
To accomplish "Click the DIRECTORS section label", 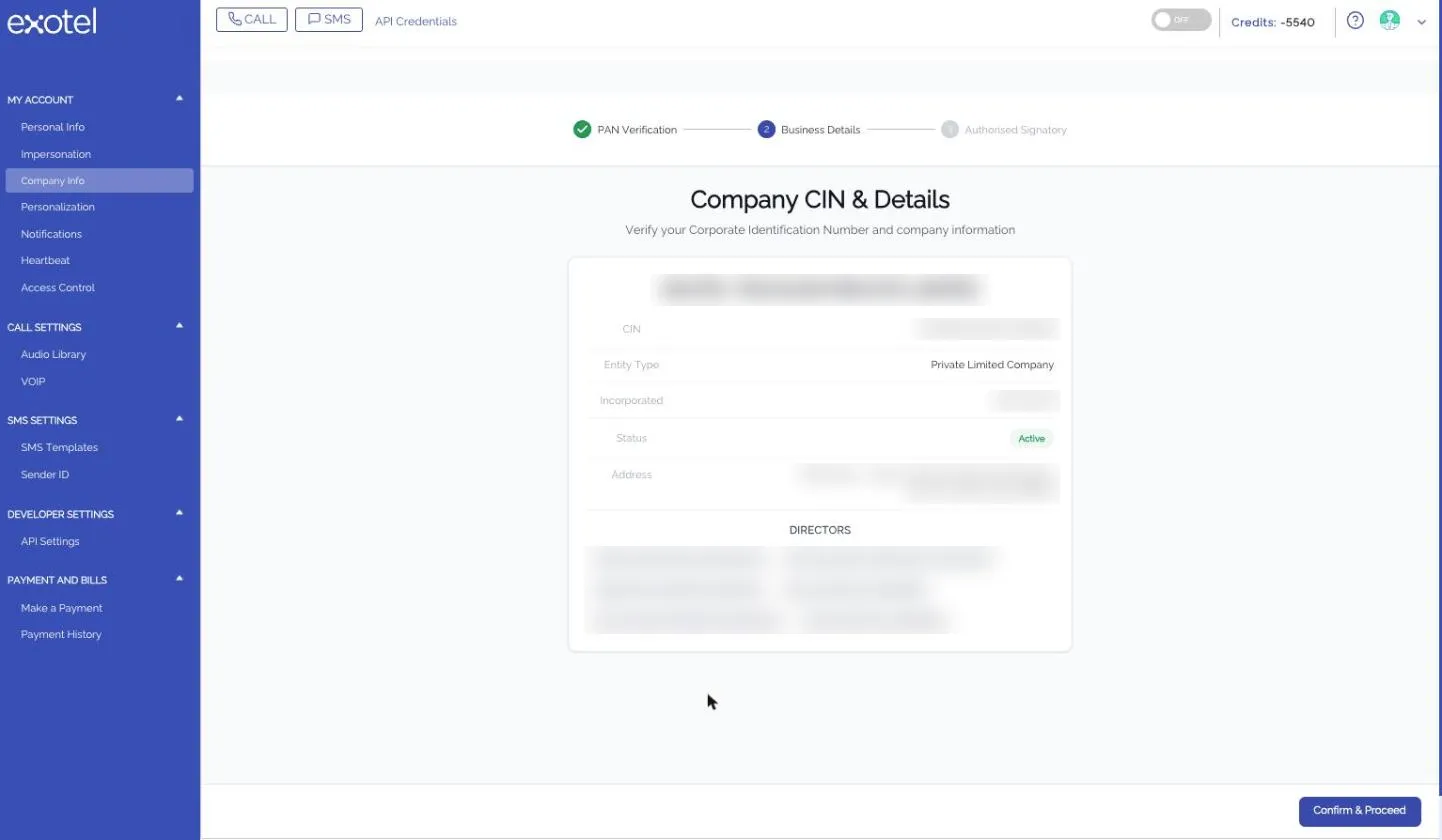I will click(820, 530).
